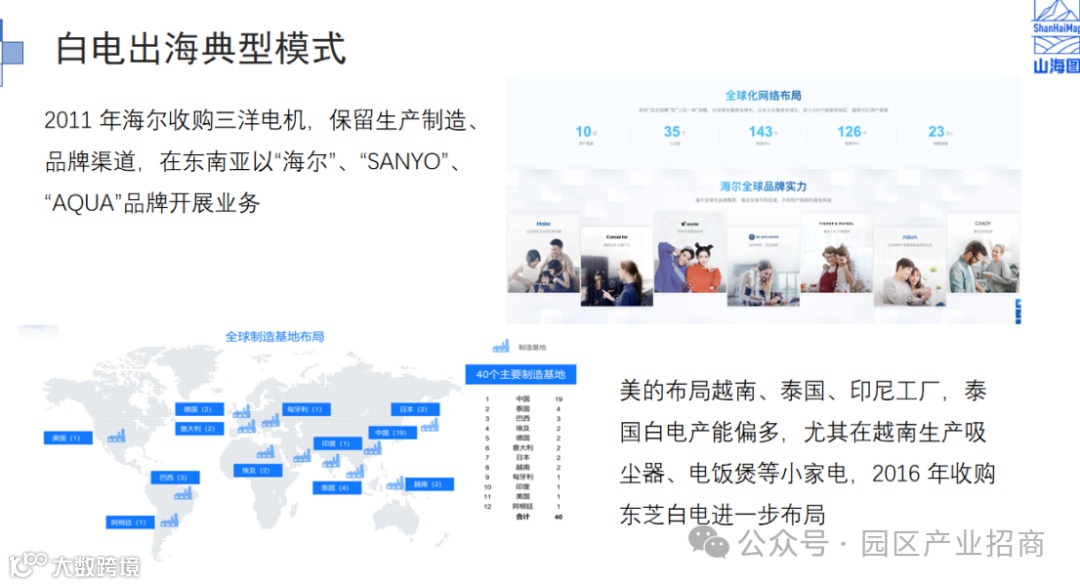
Task: Click the factory legend icon beside 制造基地
Action: pyautogui.click(x=501, y=346)
